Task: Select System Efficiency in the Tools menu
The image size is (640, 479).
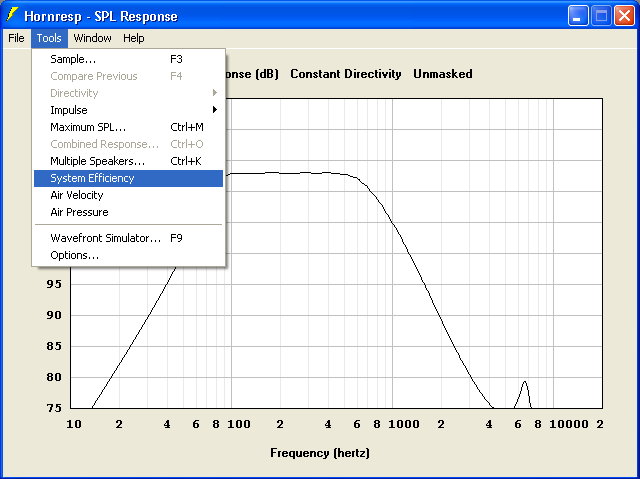Action: tap(129, 178)
